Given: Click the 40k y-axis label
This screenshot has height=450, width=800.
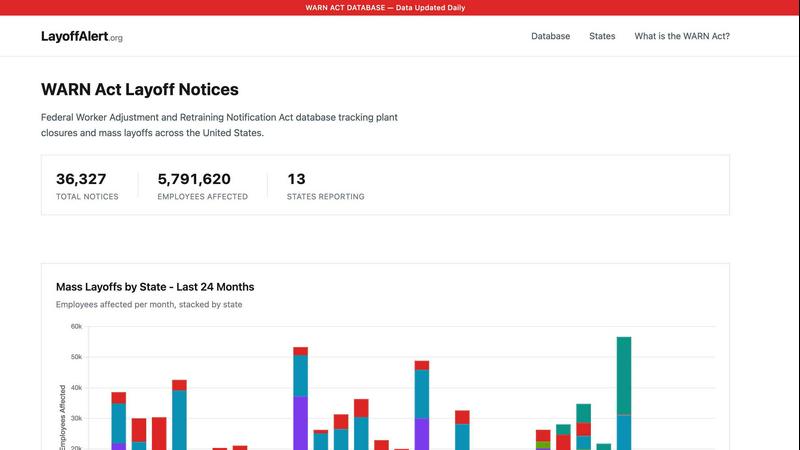Looking at the screenshot, I should click(x=76, y=388).
